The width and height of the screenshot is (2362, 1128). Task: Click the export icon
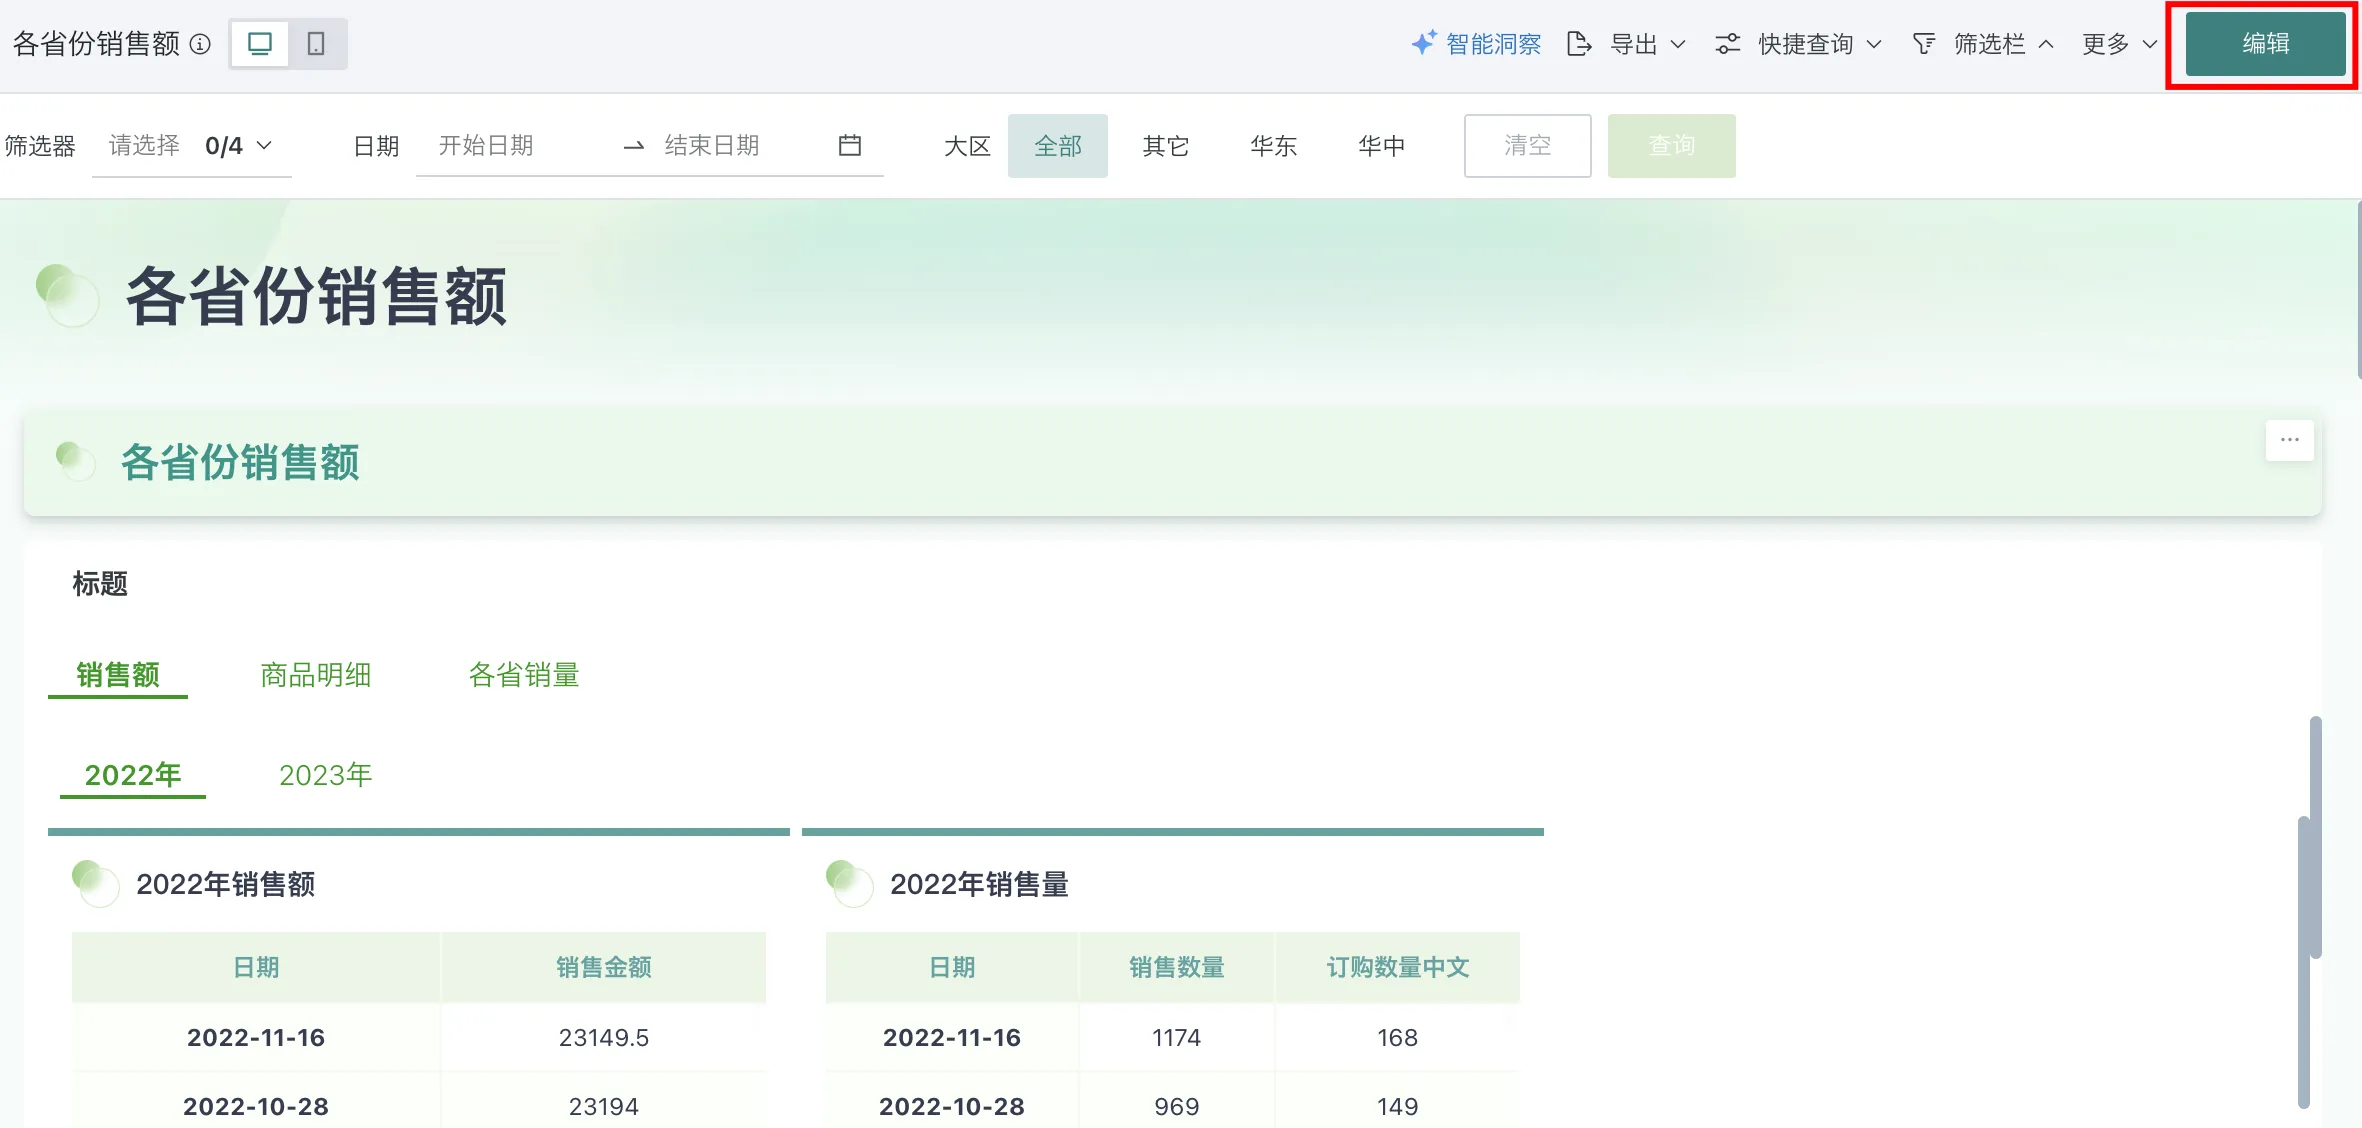(x=1579, y=44)
